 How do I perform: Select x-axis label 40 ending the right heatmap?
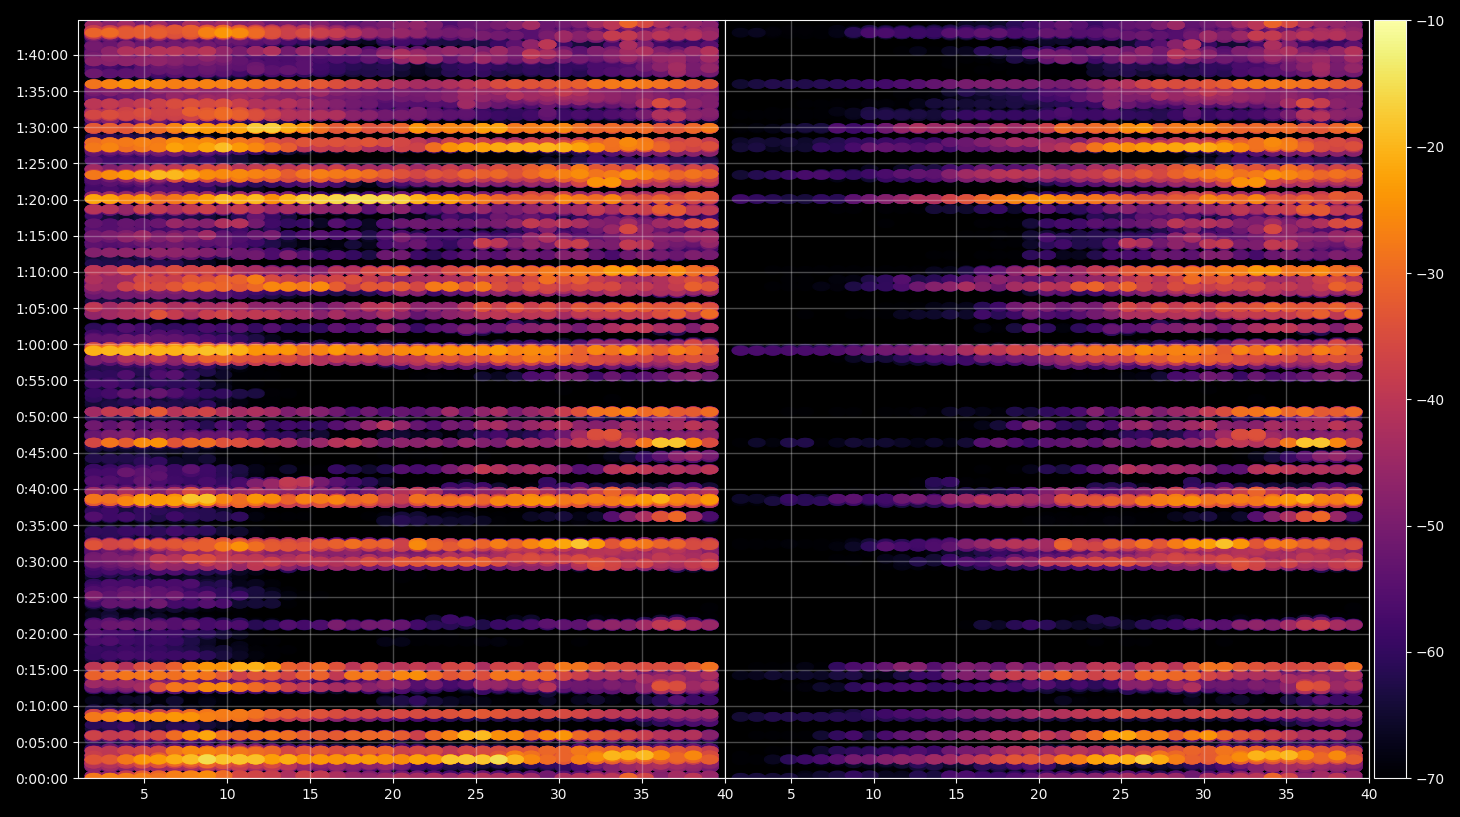click(x=1368, y=795)
